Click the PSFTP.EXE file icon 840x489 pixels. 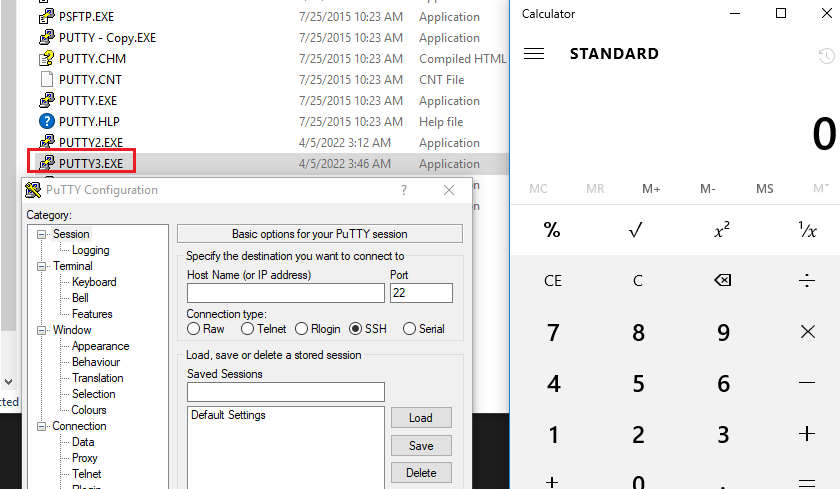(47, 17)
